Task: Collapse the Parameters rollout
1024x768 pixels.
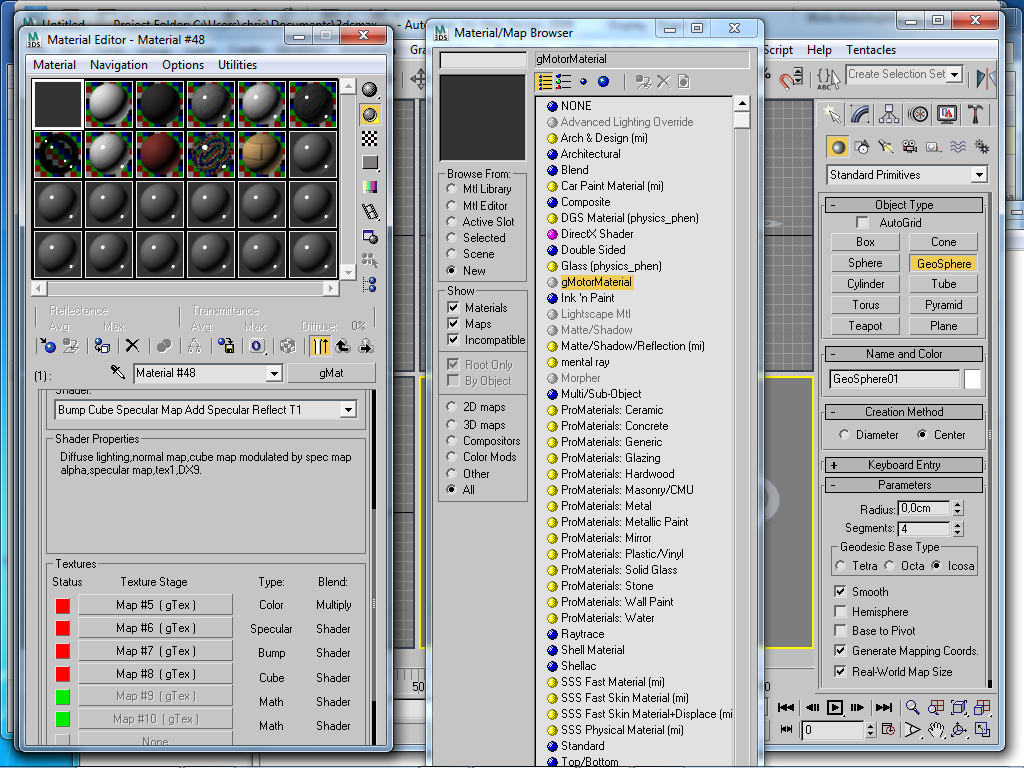Action: 904,485
